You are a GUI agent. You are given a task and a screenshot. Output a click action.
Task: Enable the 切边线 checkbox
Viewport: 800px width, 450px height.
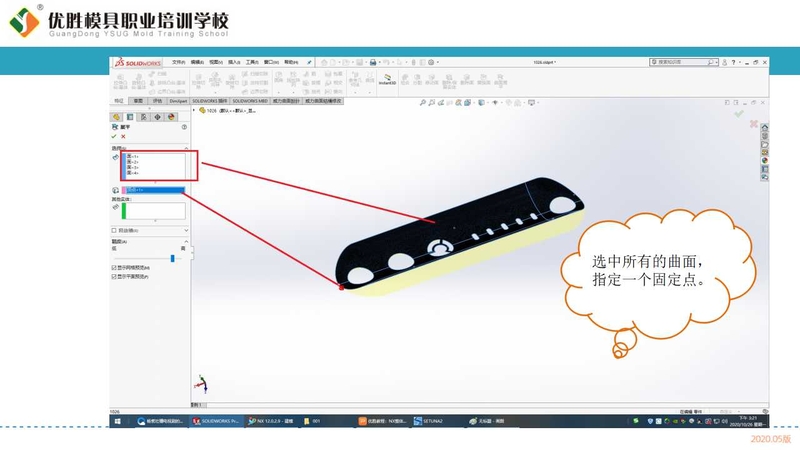point(114,231)
